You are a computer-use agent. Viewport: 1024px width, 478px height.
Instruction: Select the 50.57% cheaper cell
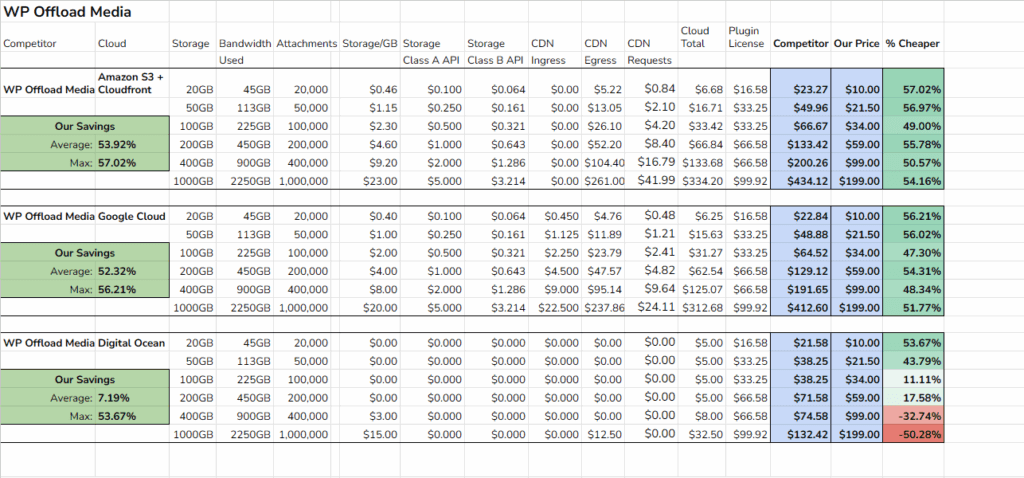click(x=913, y=163)
